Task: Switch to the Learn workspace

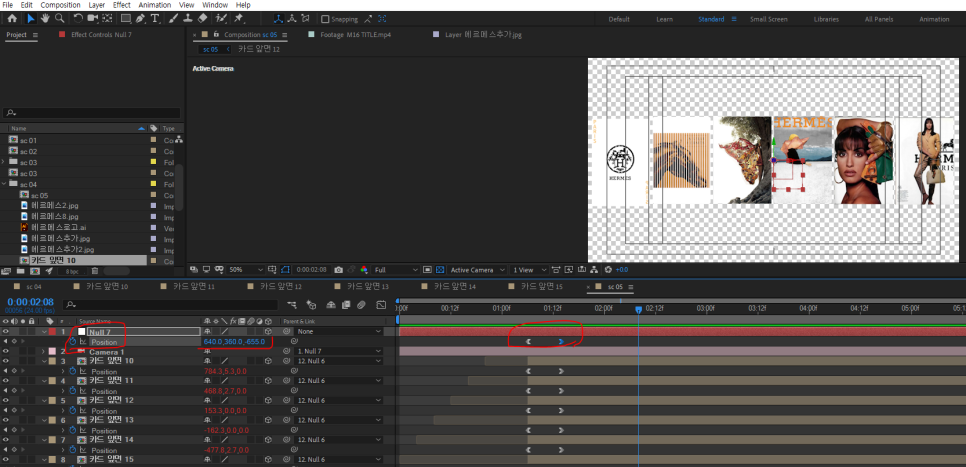Action: click(664, 19)
